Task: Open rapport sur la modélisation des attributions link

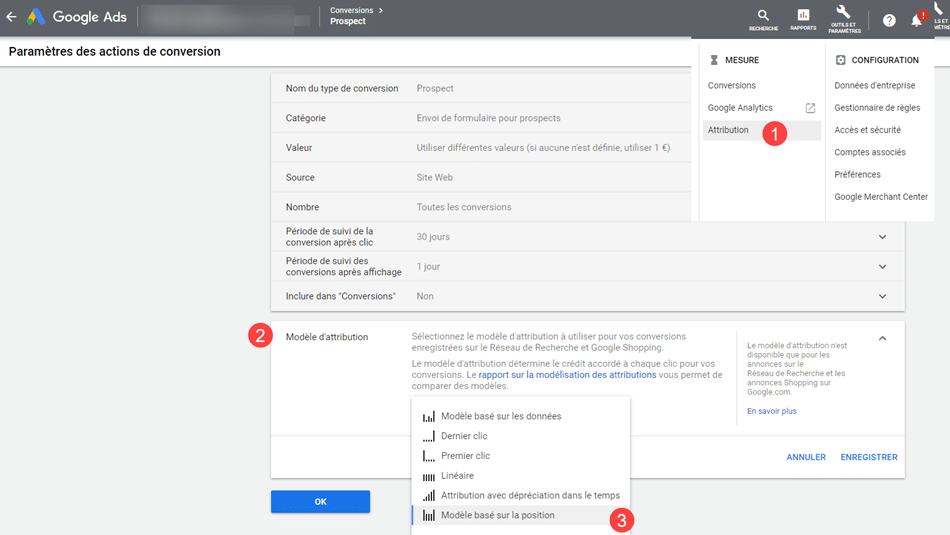Action: 567,375
